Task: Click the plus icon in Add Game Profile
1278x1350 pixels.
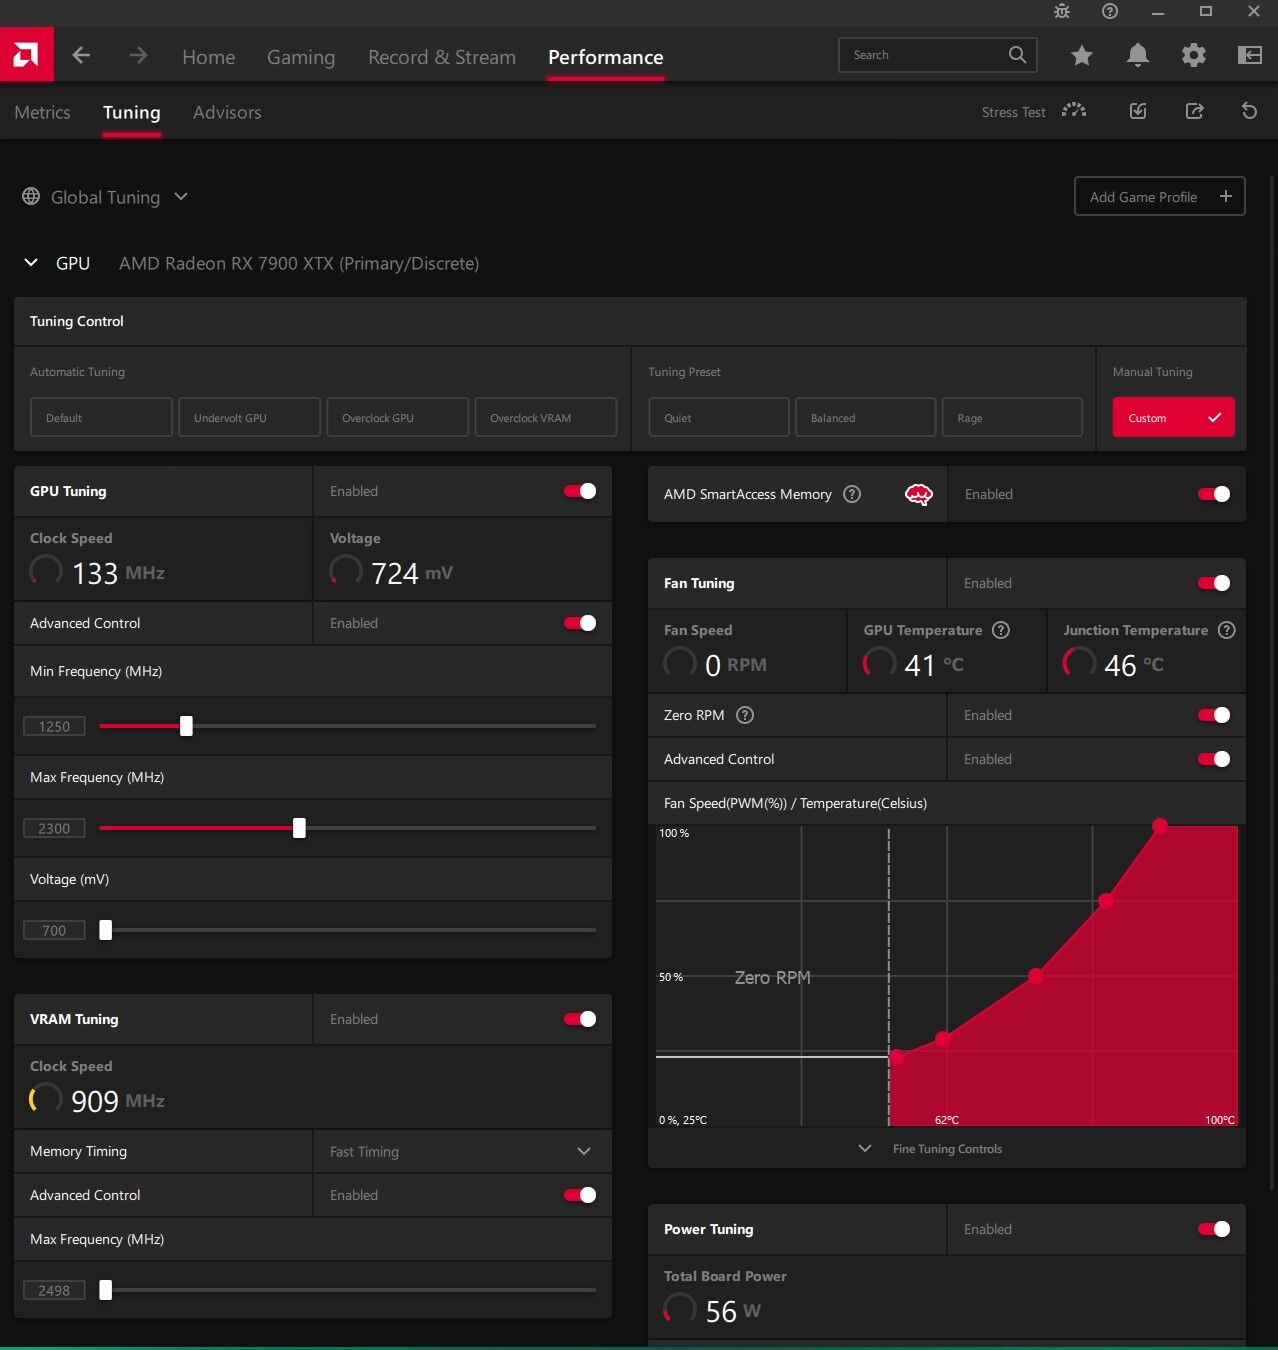Action: pyautogui.click(x=1226, y=197)
